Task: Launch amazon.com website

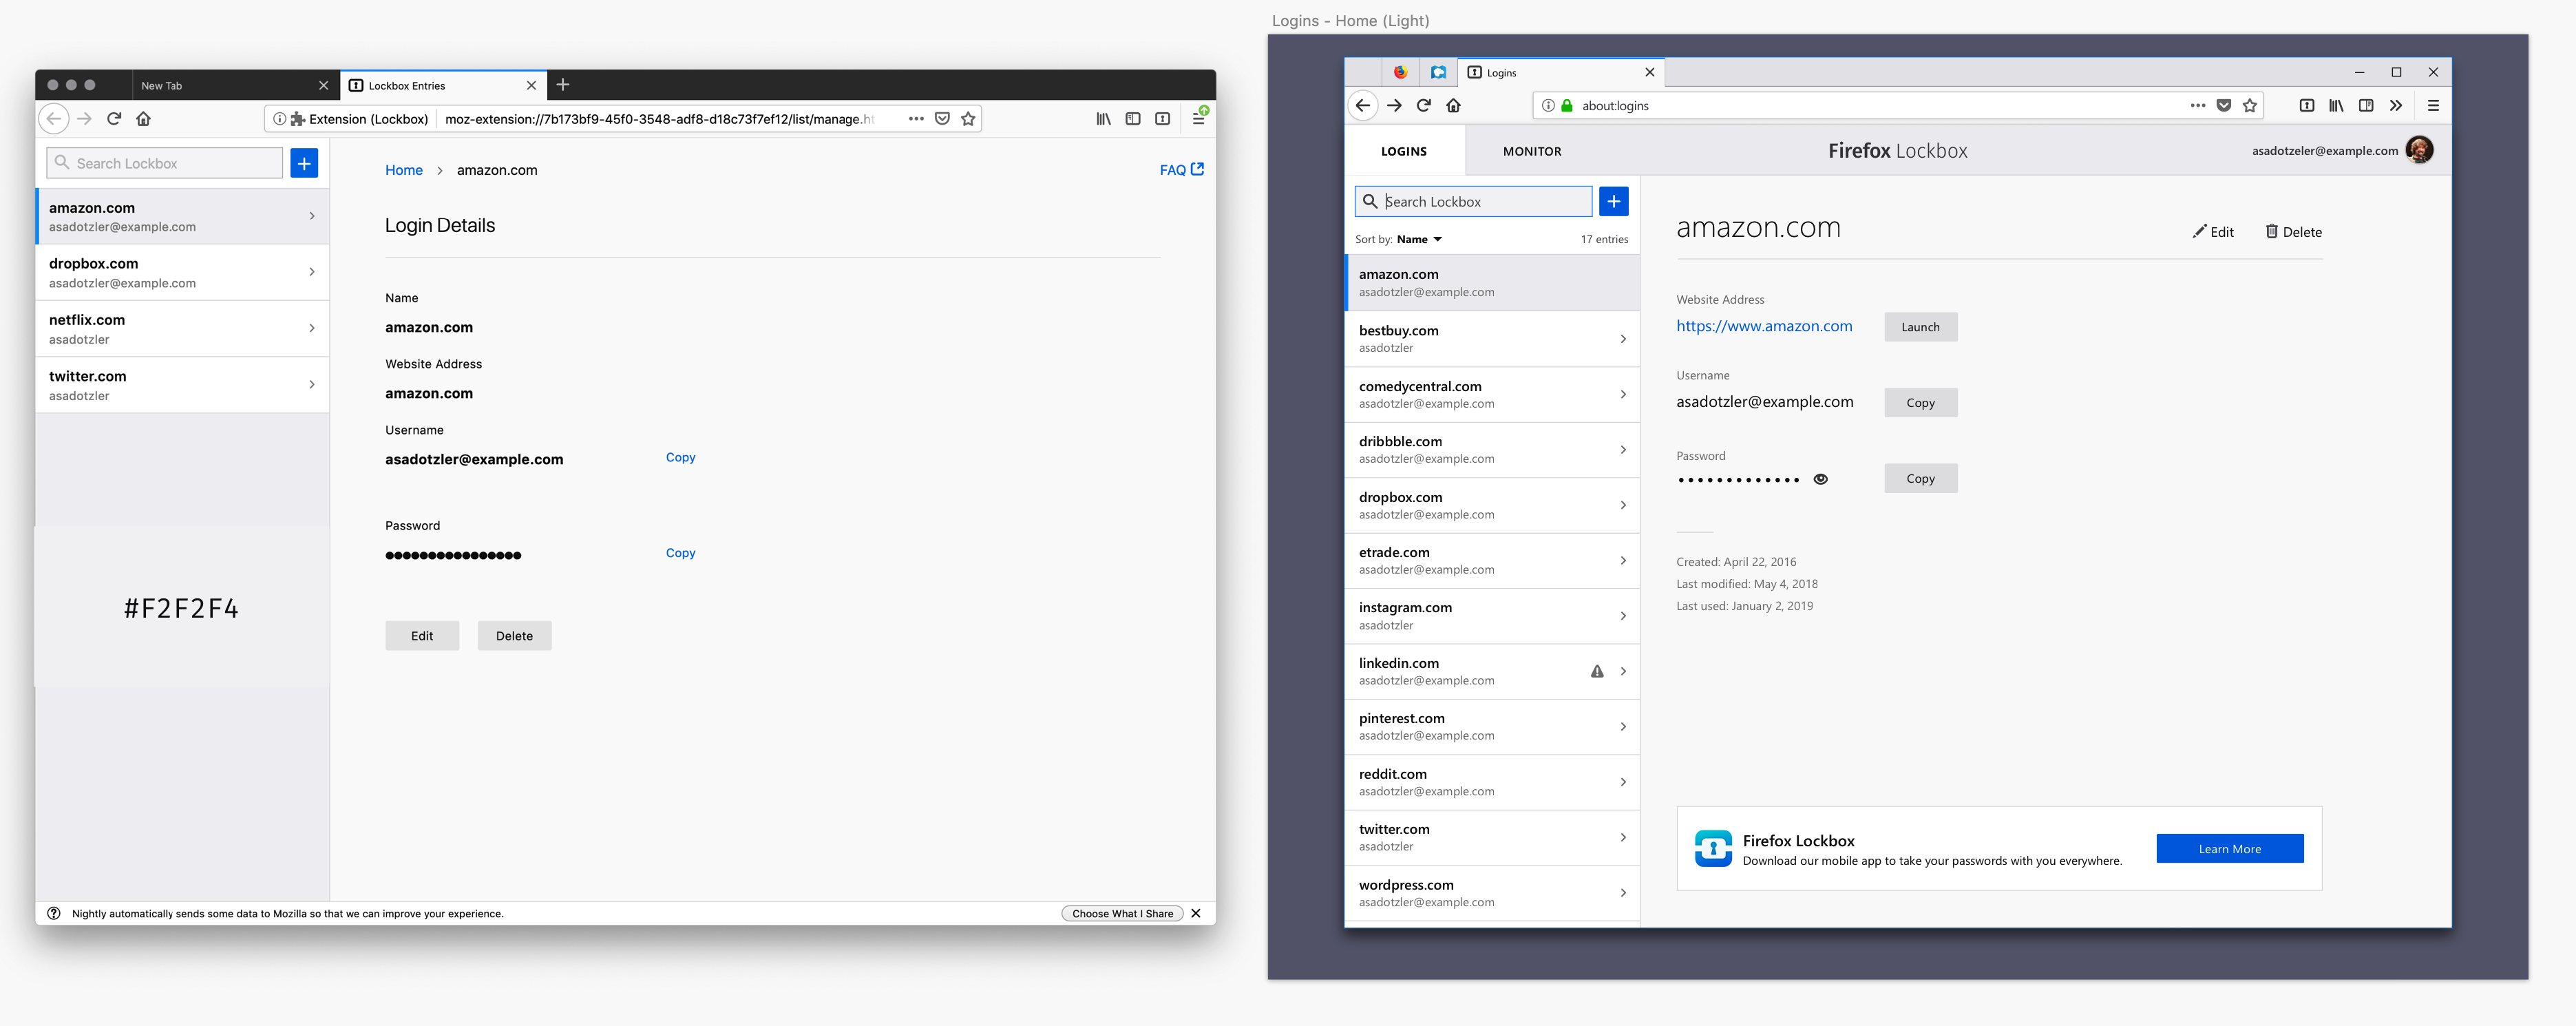Action: tap(1920, 327)
